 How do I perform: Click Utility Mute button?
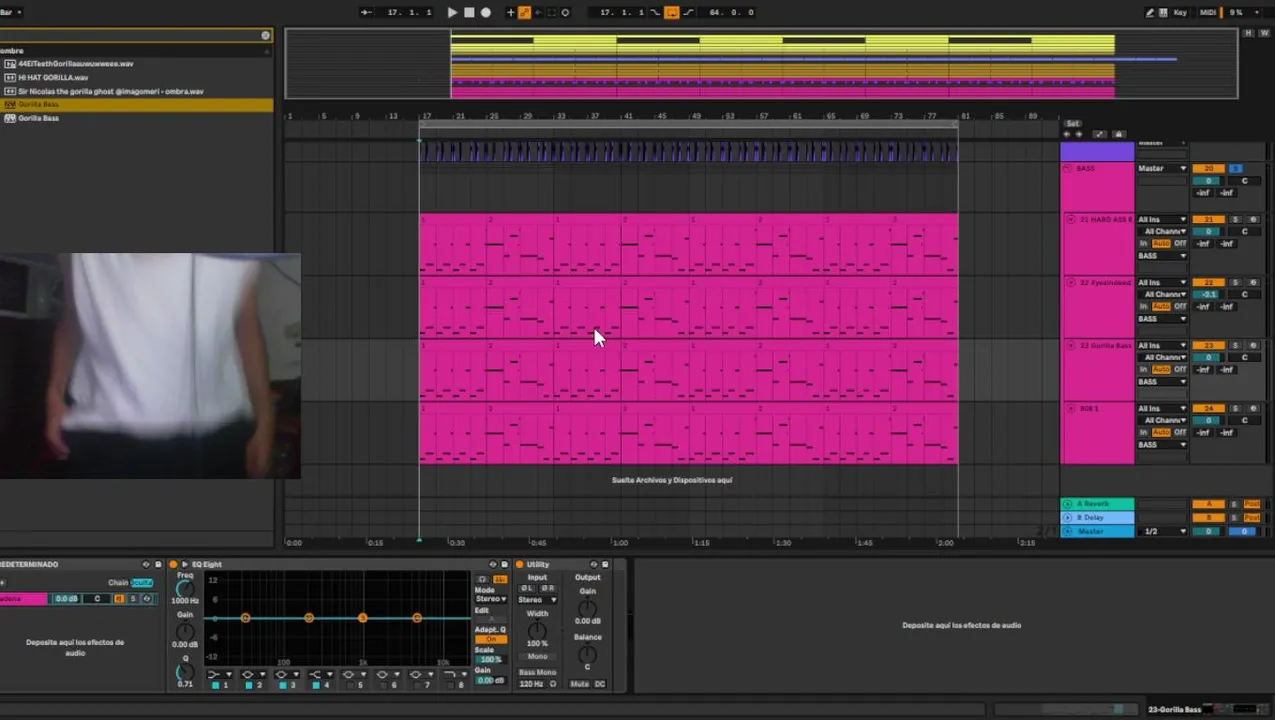(579, 684)
